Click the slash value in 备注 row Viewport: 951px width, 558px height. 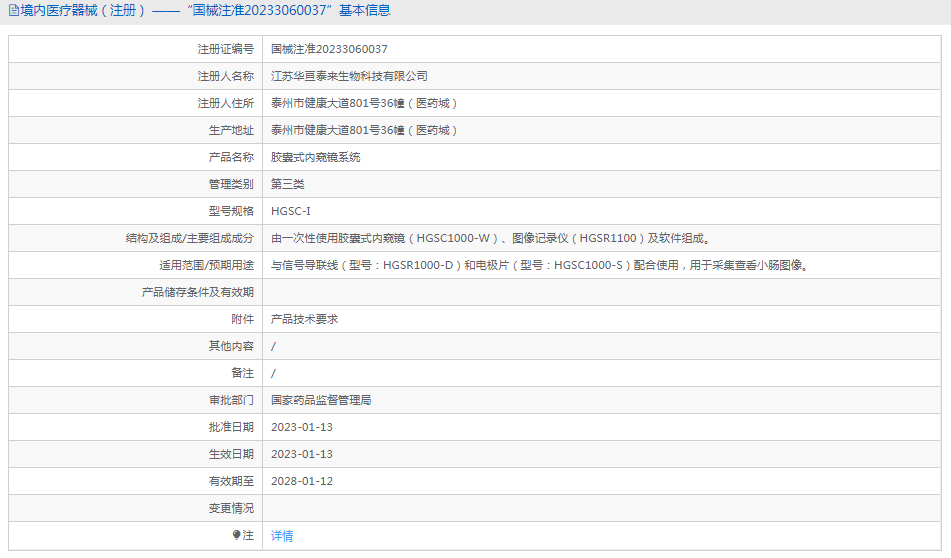point(274,374)
